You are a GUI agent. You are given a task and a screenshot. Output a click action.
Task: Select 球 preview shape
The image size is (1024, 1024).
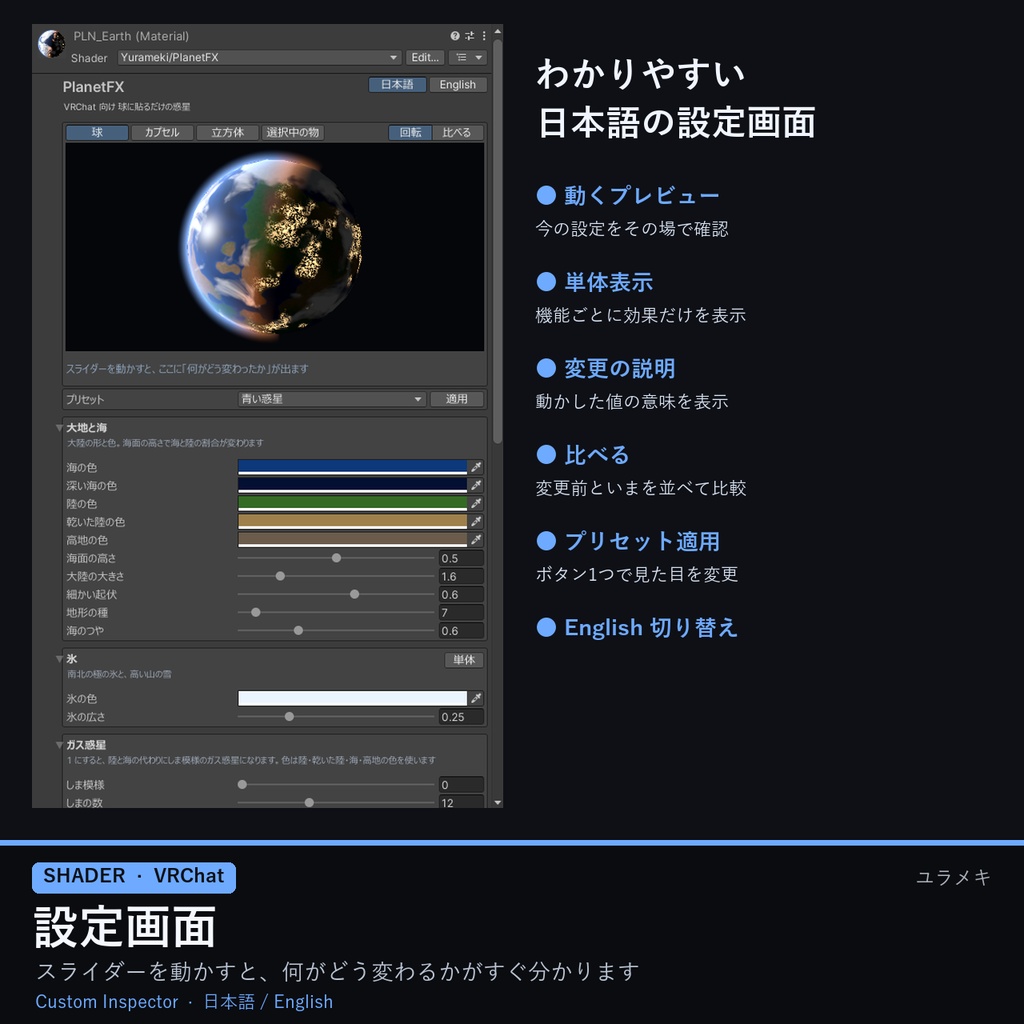tap(97, 133)
